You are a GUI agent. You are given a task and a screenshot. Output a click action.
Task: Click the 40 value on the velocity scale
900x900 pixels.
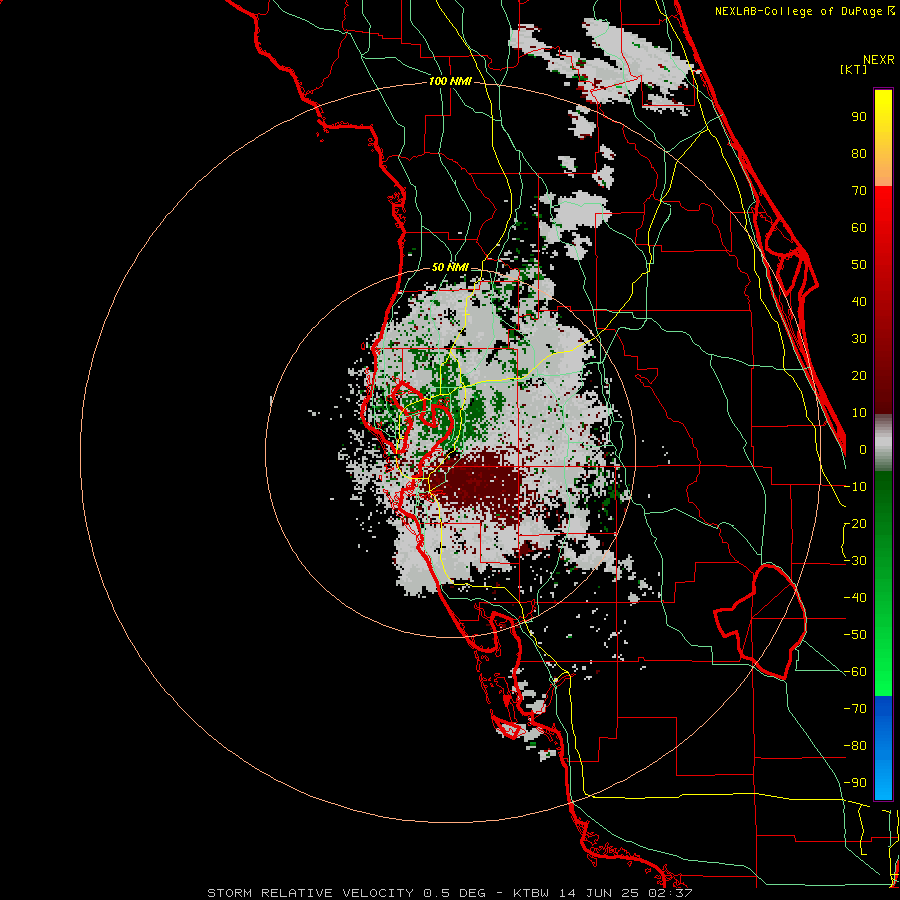859,302
